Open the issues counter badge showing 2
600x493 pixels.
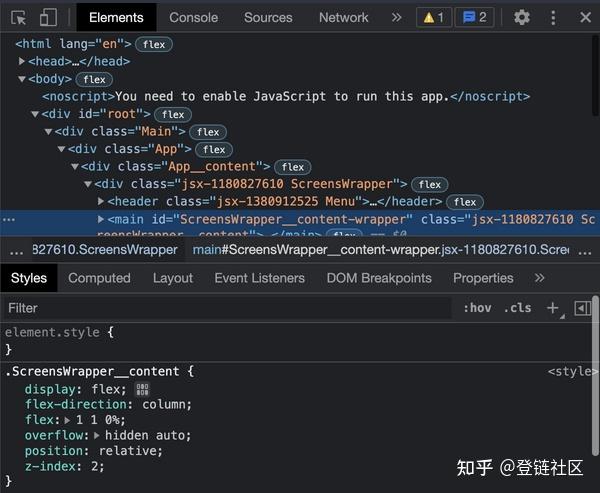(474, 18)
